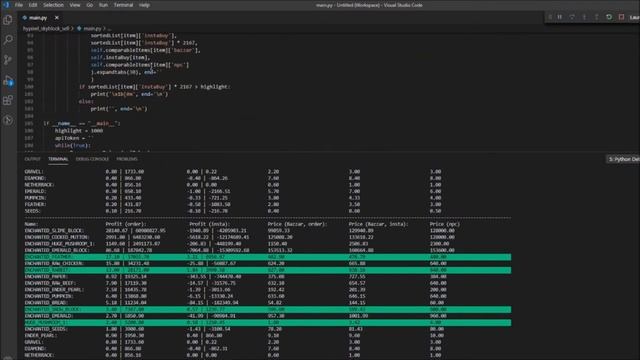640x360 pixels.
Task: Open the Search view in activity bar
Action: click(8, 40)
